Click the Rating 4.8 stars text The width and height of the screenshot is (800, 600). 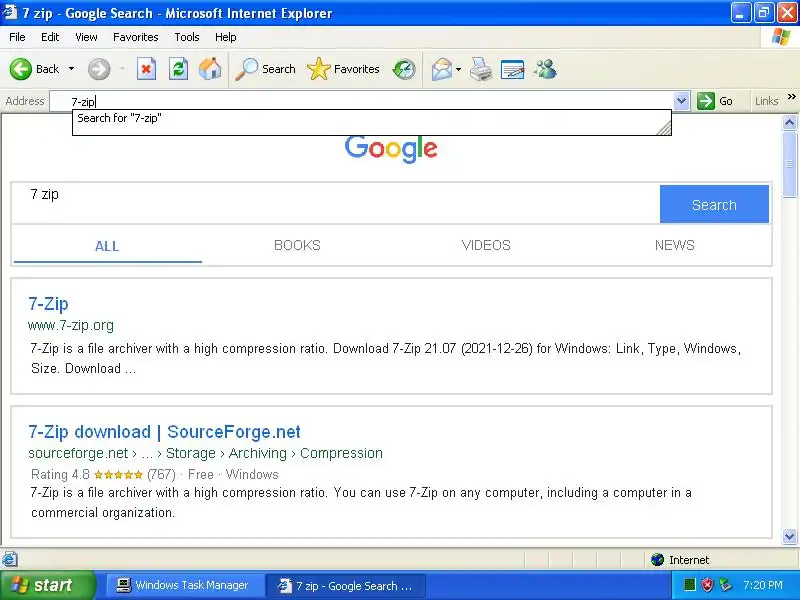pos(155,474)
